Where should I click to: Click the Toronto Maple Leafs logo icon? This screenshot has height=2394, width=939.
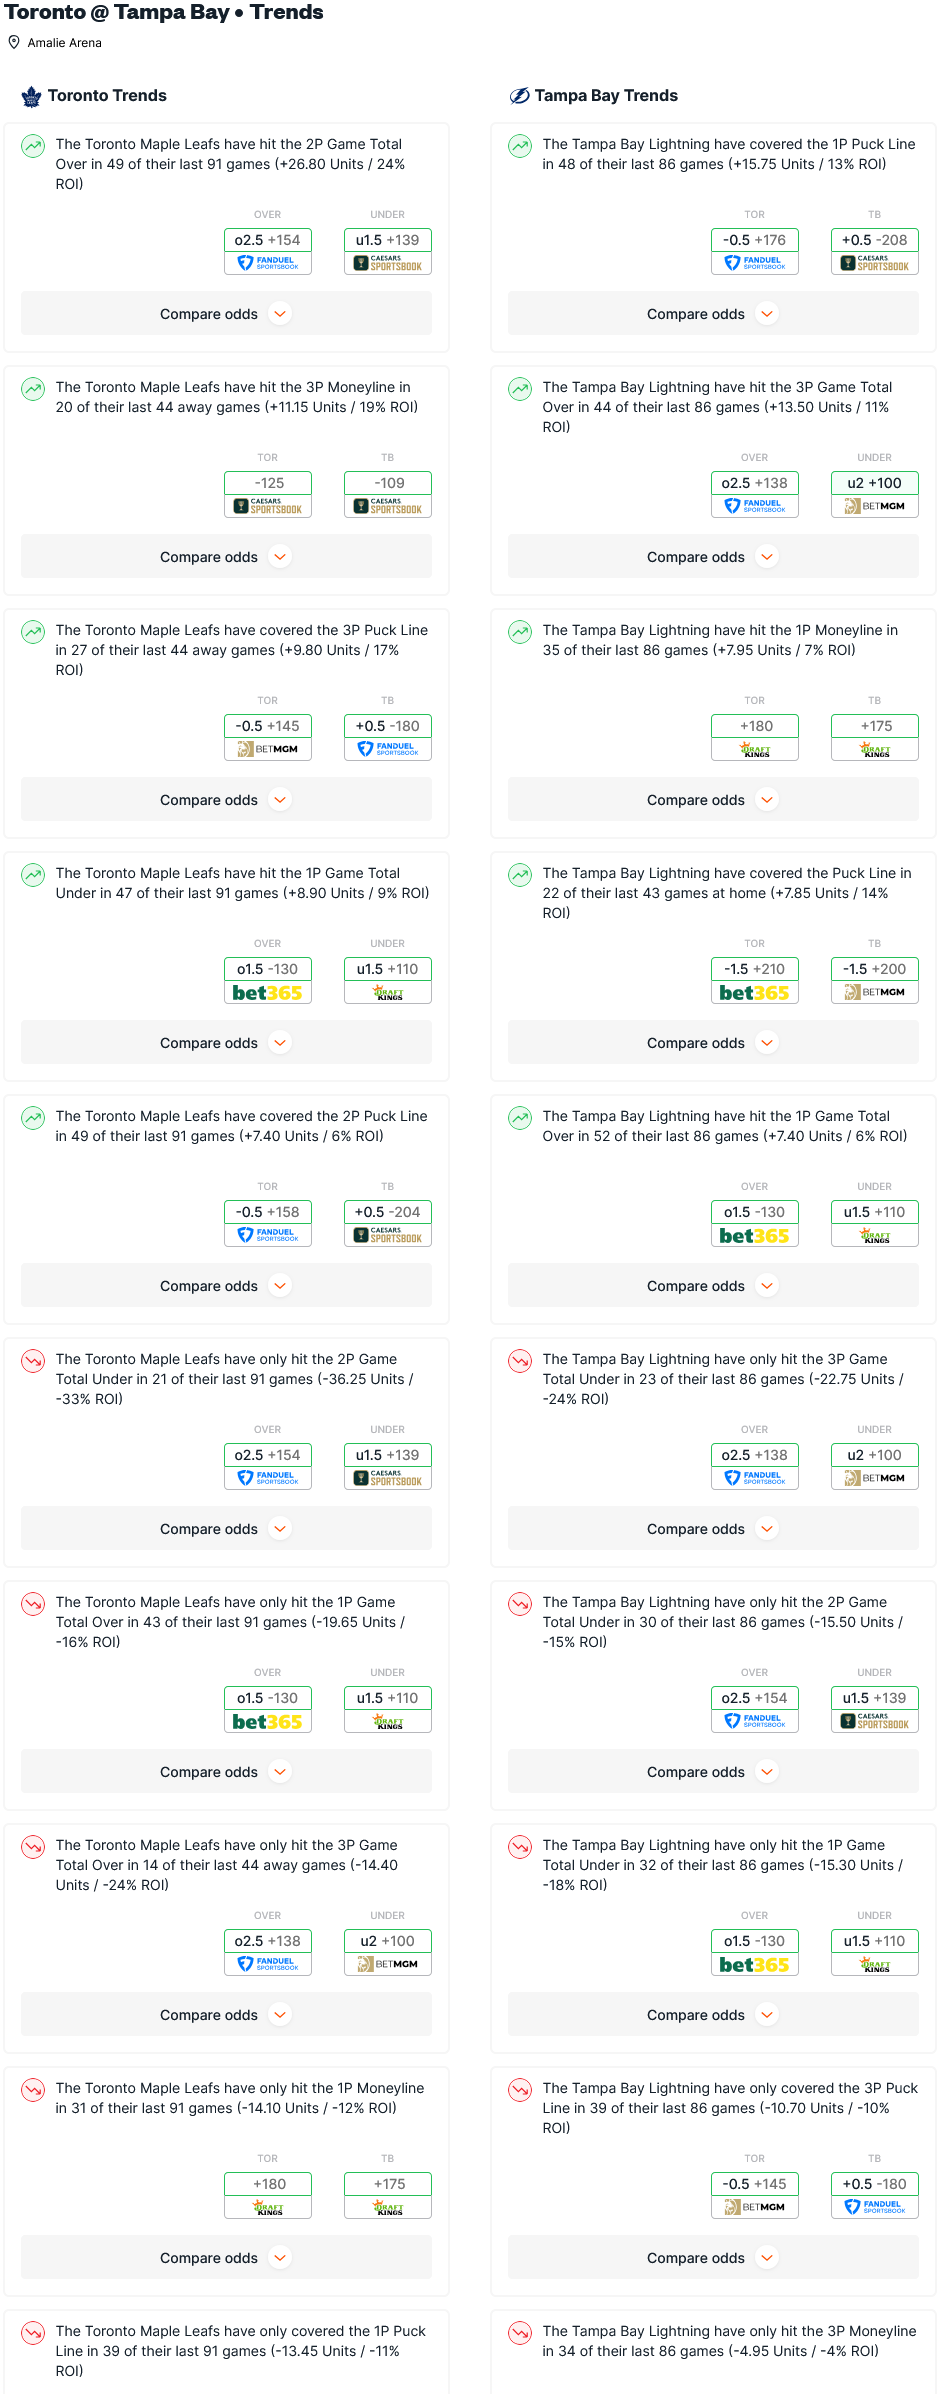pyautogui.click(x=32, y=96)
